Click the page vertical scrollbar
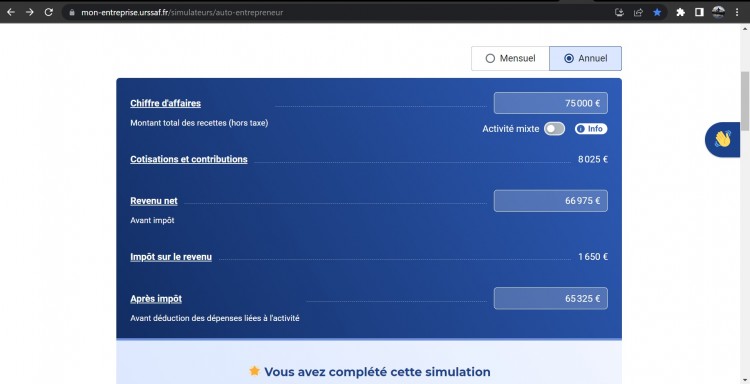 click(x=745, y=101)
